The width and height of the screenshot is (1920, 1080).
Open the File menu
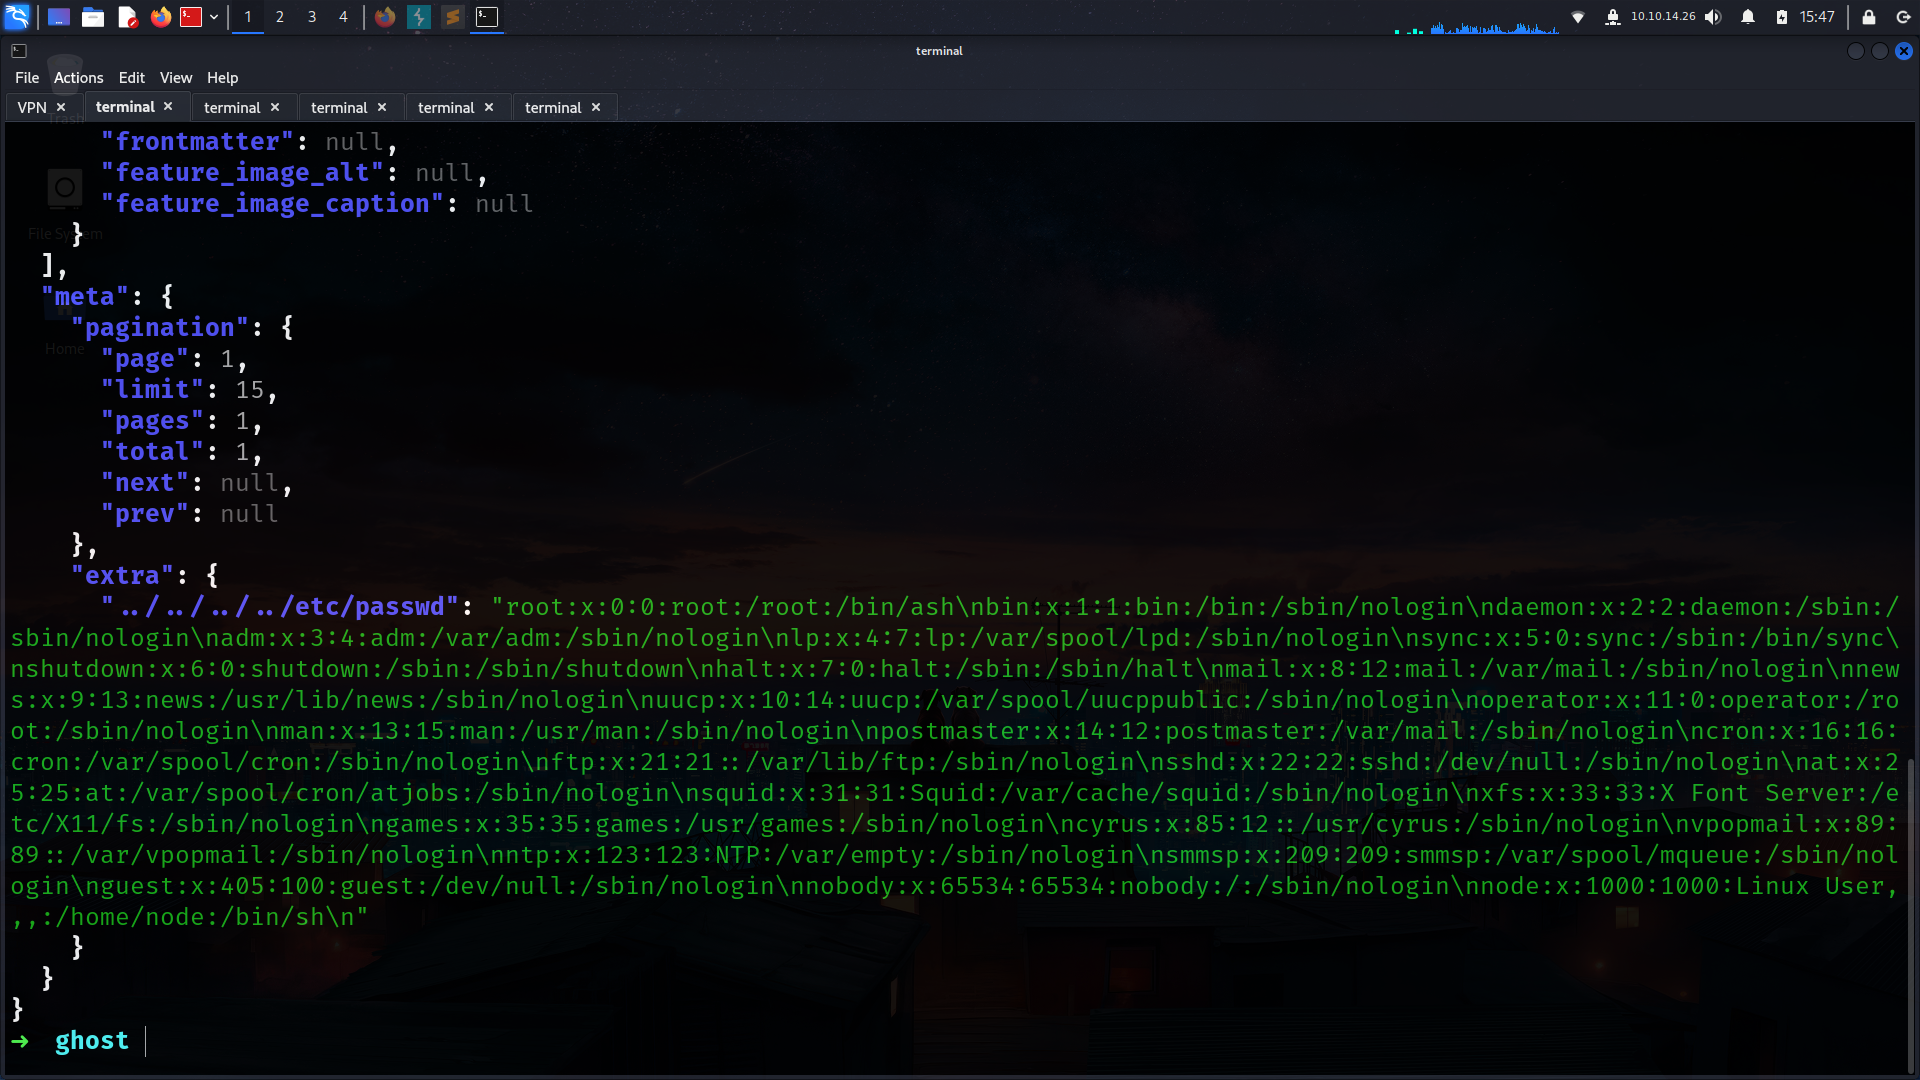click(x=27, y=78)
